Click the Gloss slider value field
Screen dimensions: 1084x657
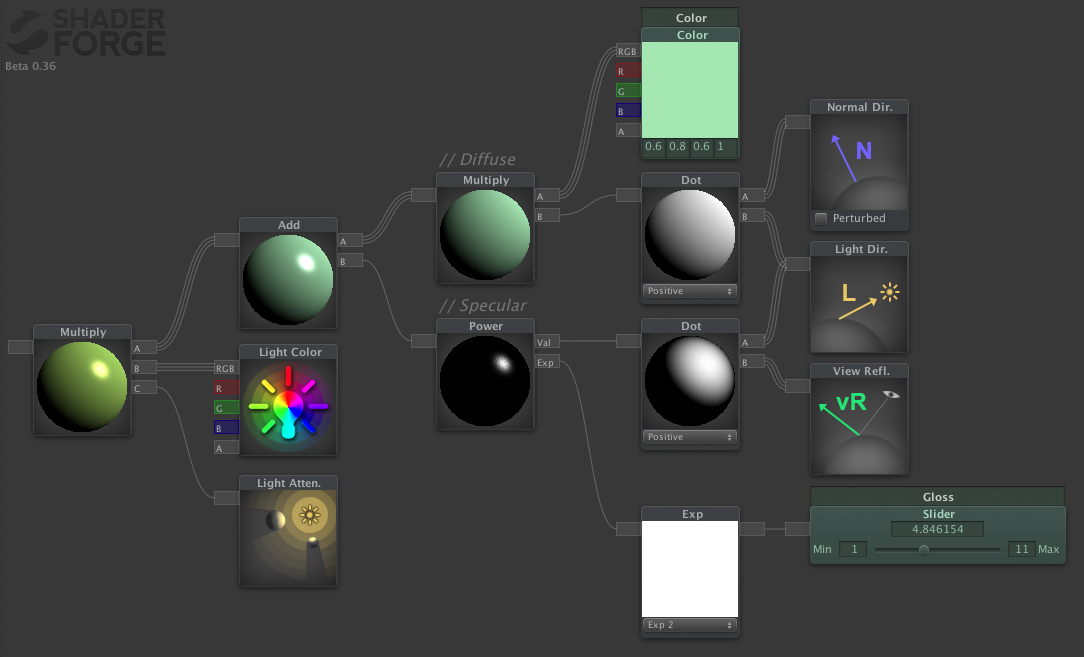tap(937, 529)
